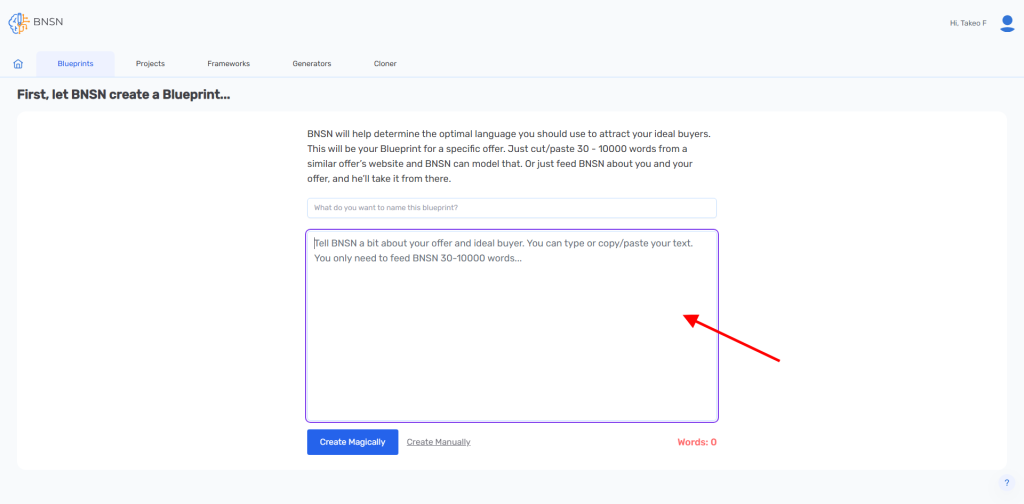Screen dimensions: 1024x504
Task: Click into the offer description text area
Action: pos(512,326)
